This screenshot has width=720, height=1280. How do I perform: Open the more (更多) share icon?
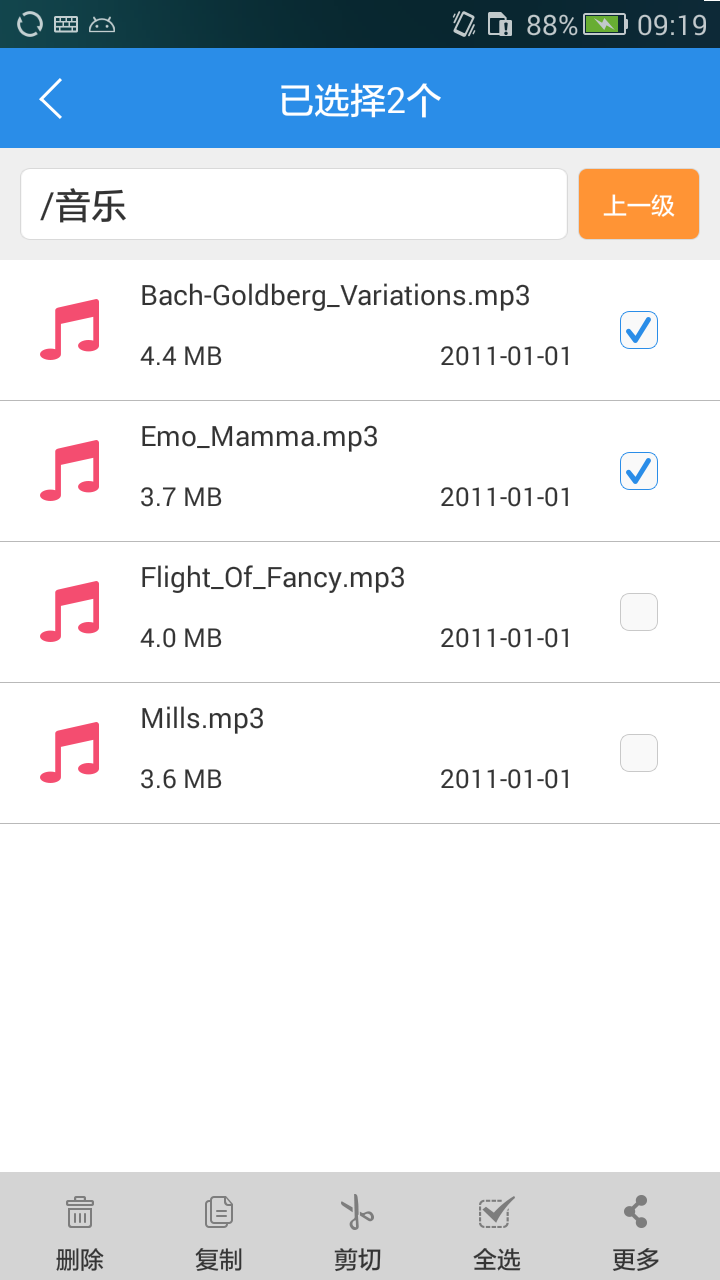[x=635, y=1212]
